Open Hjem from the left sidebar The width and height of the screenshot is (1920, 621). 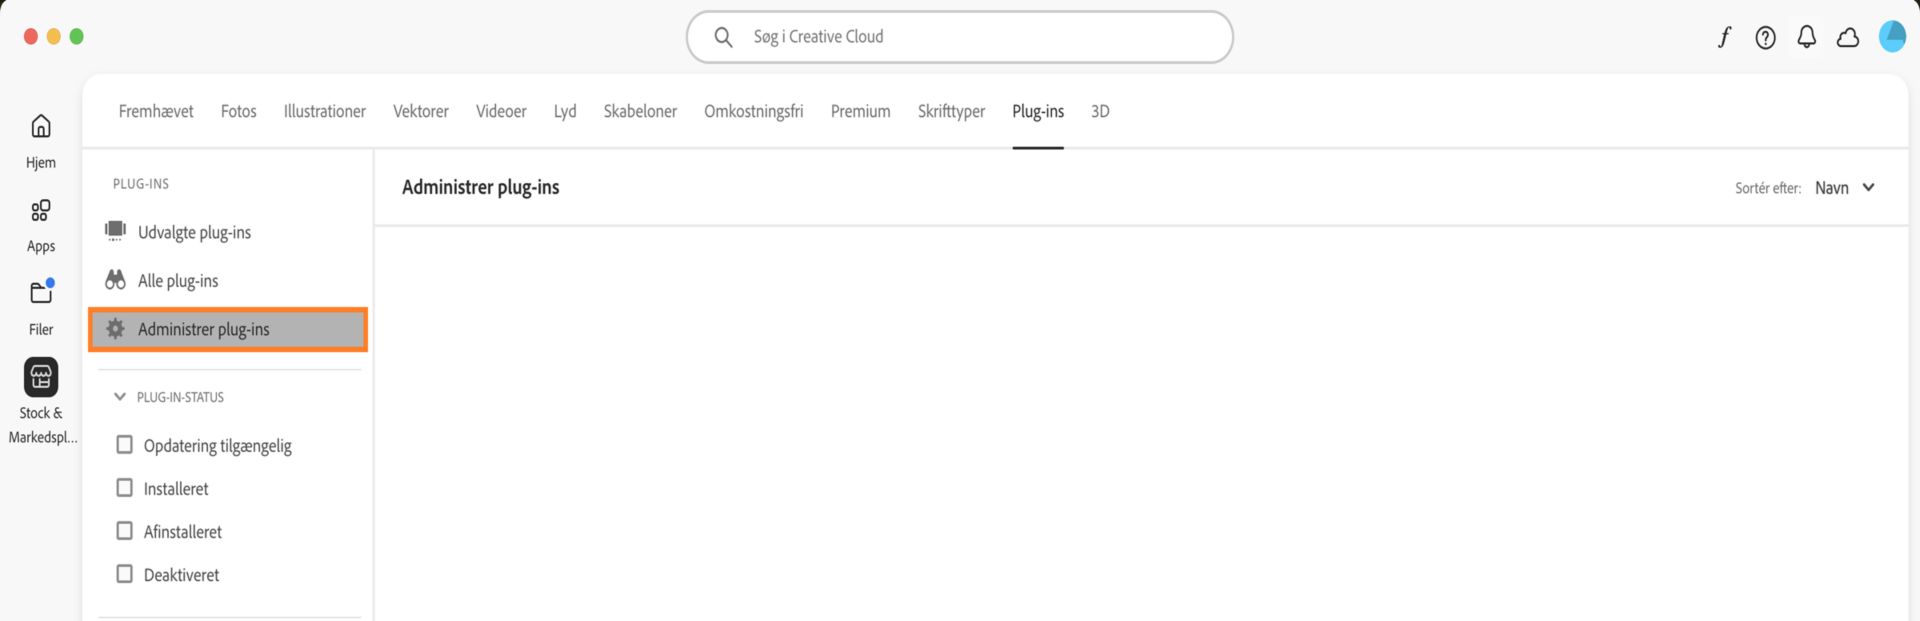pos(40,135)
